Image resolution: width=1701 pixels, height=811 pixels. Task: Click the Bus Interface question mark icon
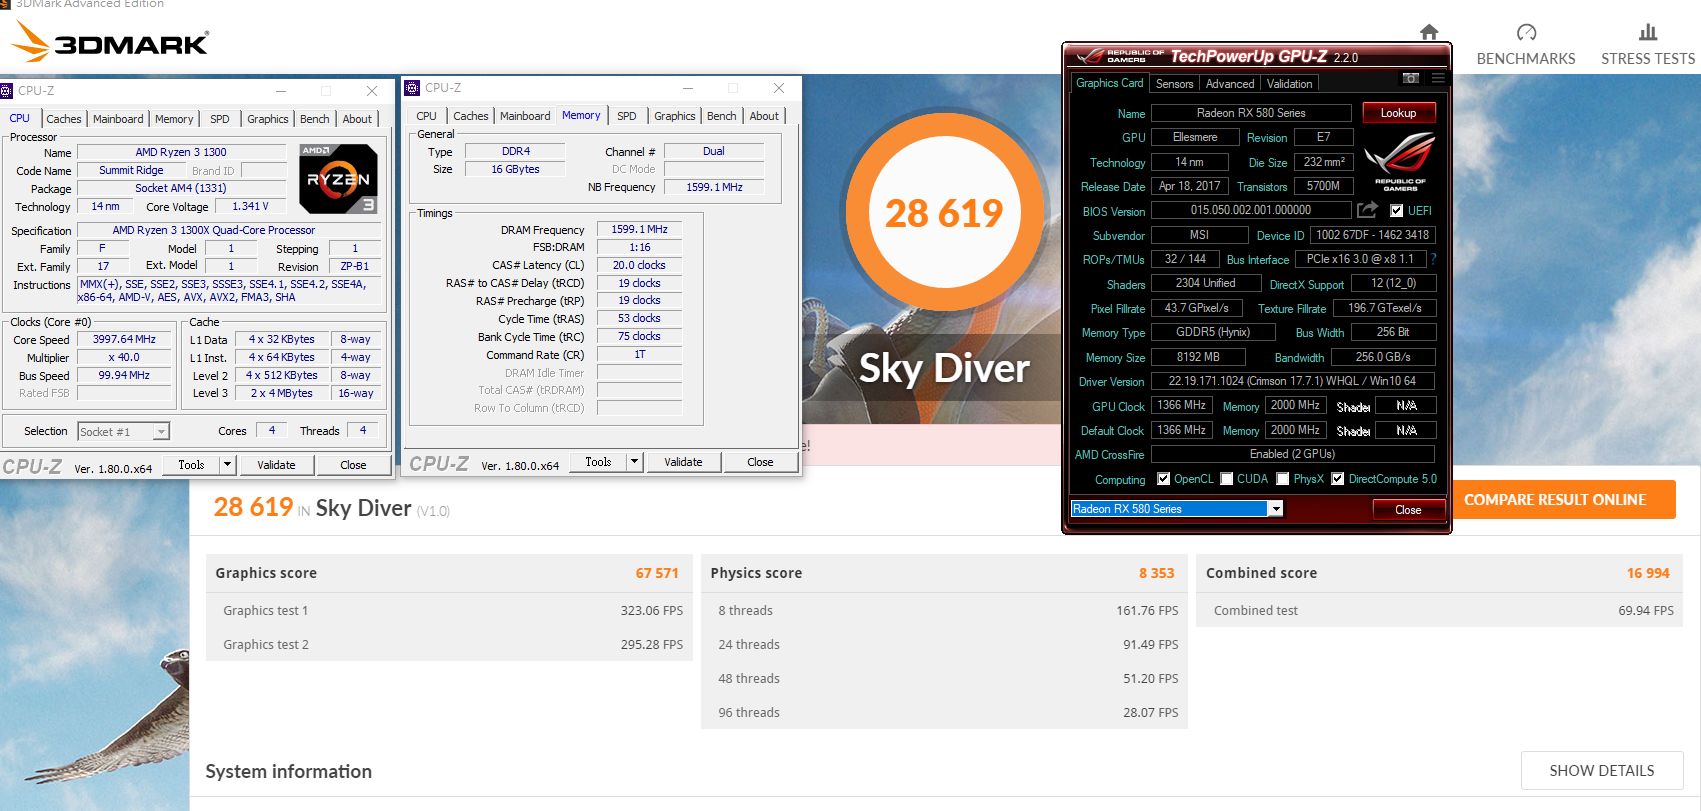pos(1433,259)
